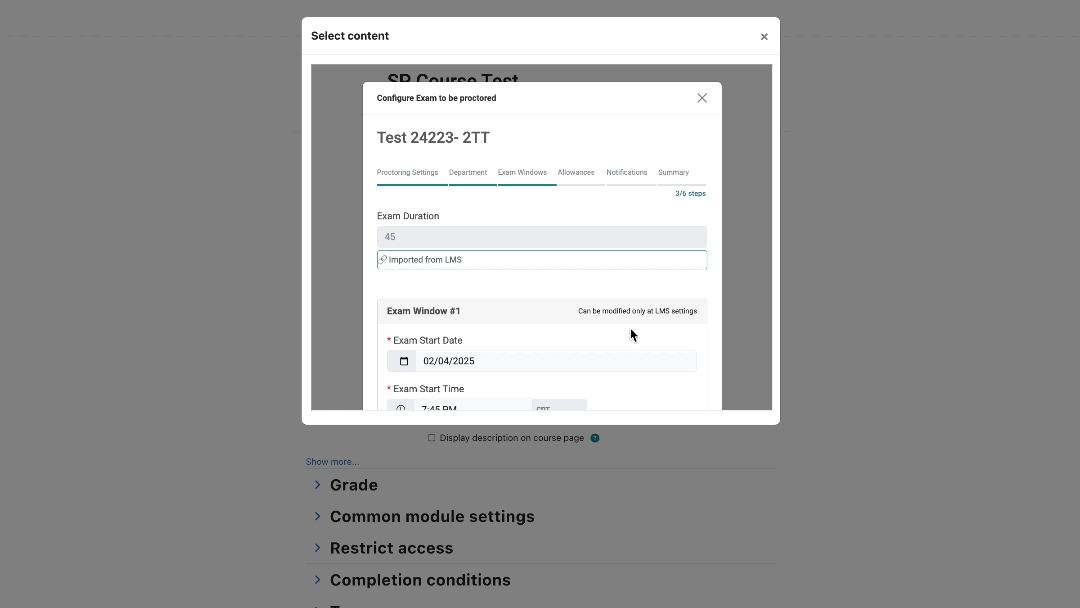Click the Exam Duration field showing 45
The image size is (1080, 608).
click(x=541, y=237)
